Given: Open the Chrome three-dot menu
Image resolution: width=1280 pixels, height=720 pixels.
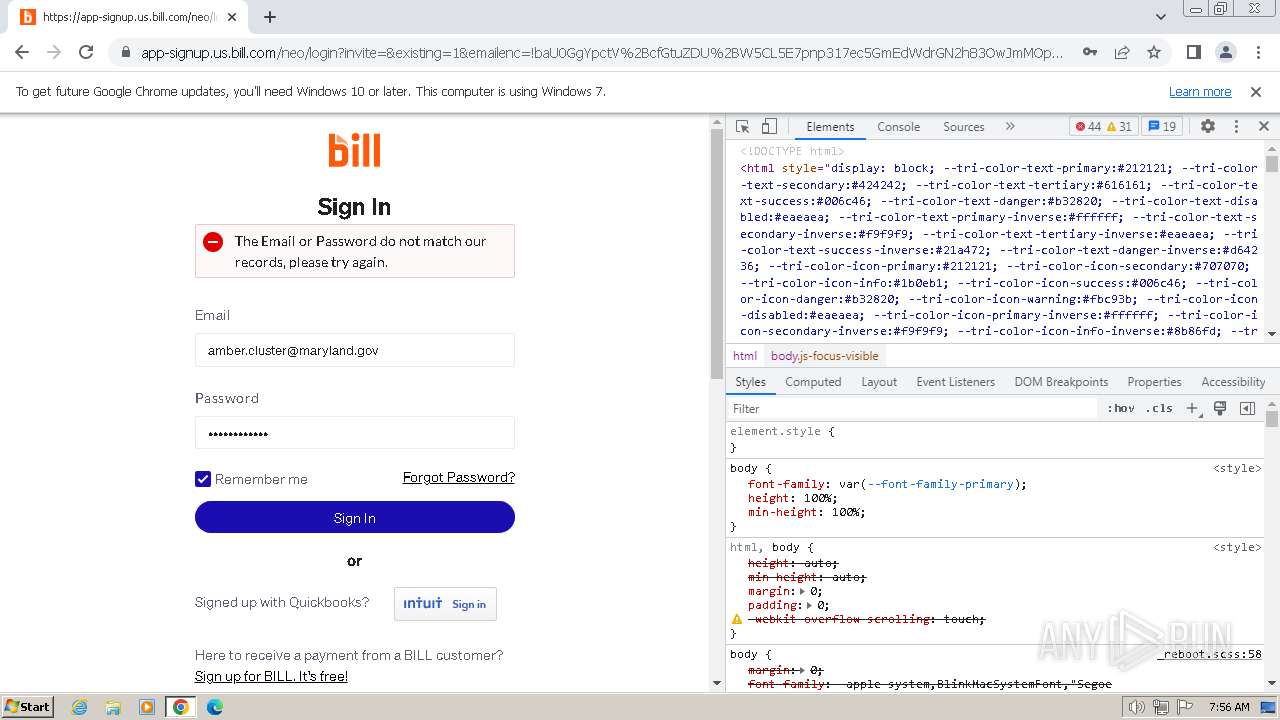Looking at the screenshot, I should click(x=1257, y=52).
